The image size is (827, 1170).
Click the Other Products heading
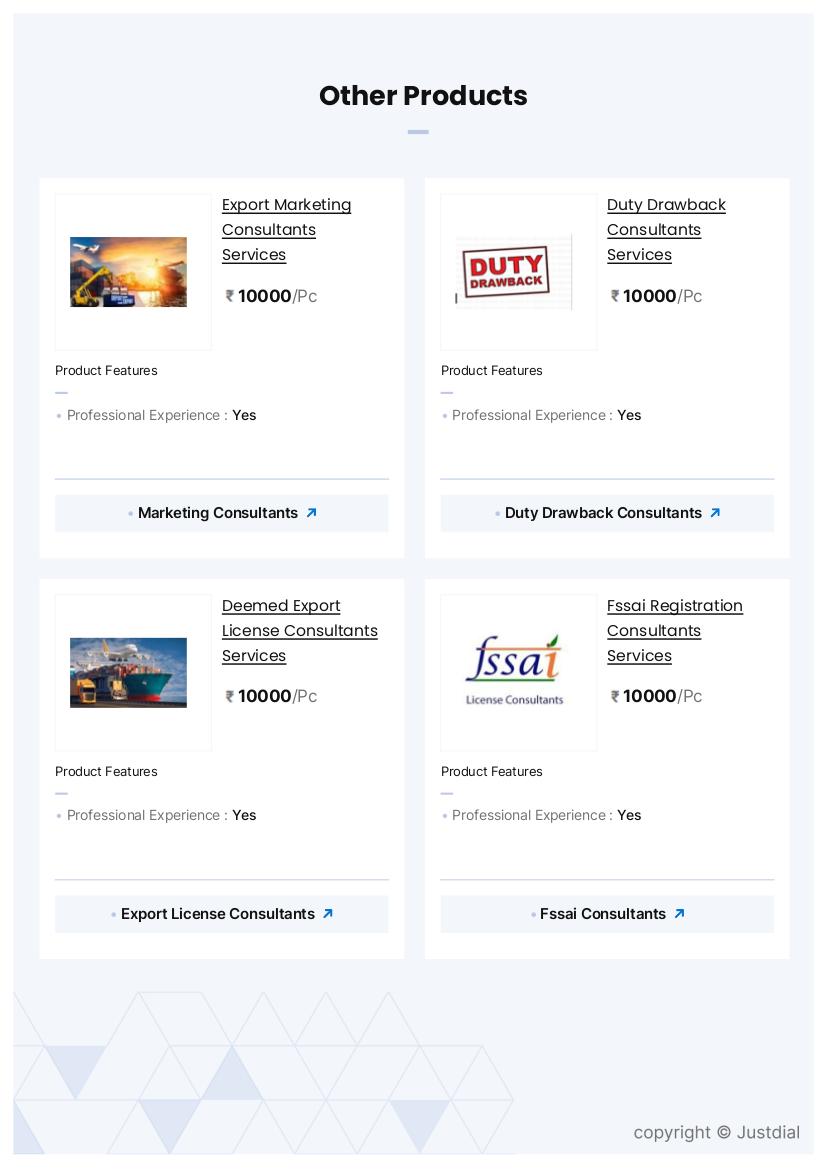click(423, 96)
